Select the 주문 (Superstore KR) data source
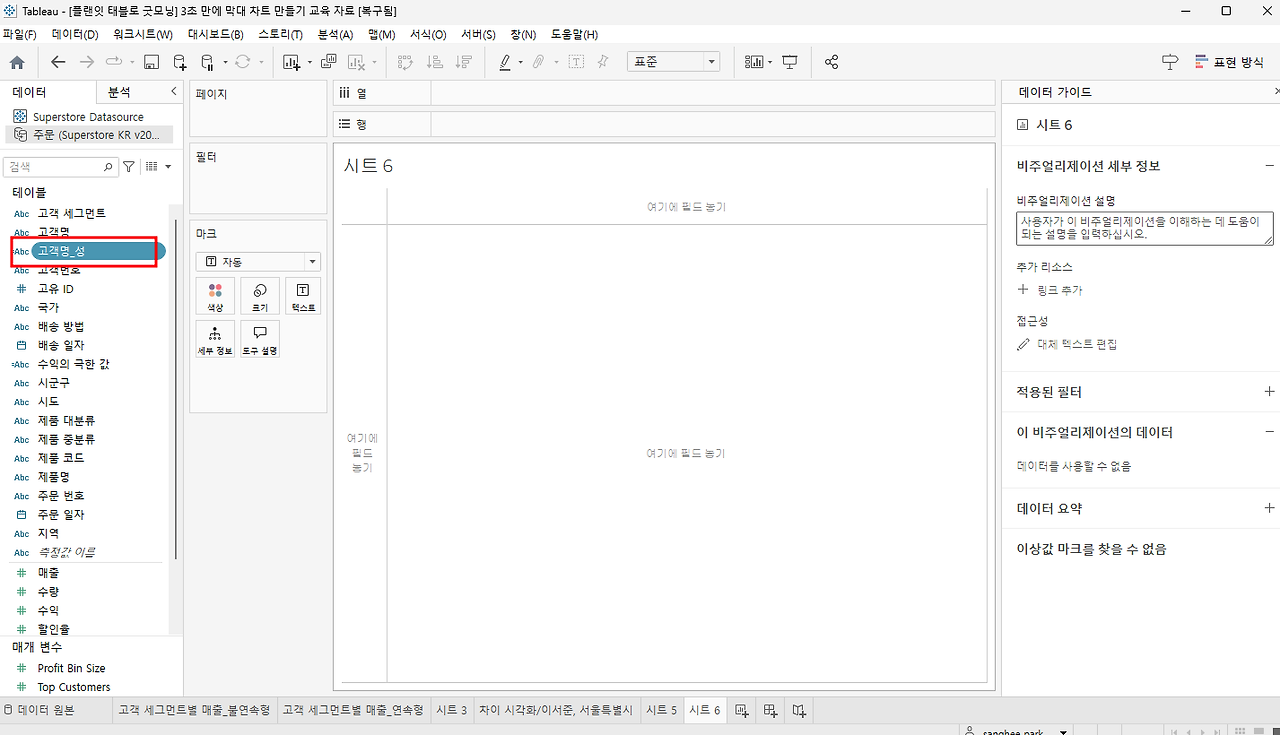The image size is (1280, 735). 90,134
